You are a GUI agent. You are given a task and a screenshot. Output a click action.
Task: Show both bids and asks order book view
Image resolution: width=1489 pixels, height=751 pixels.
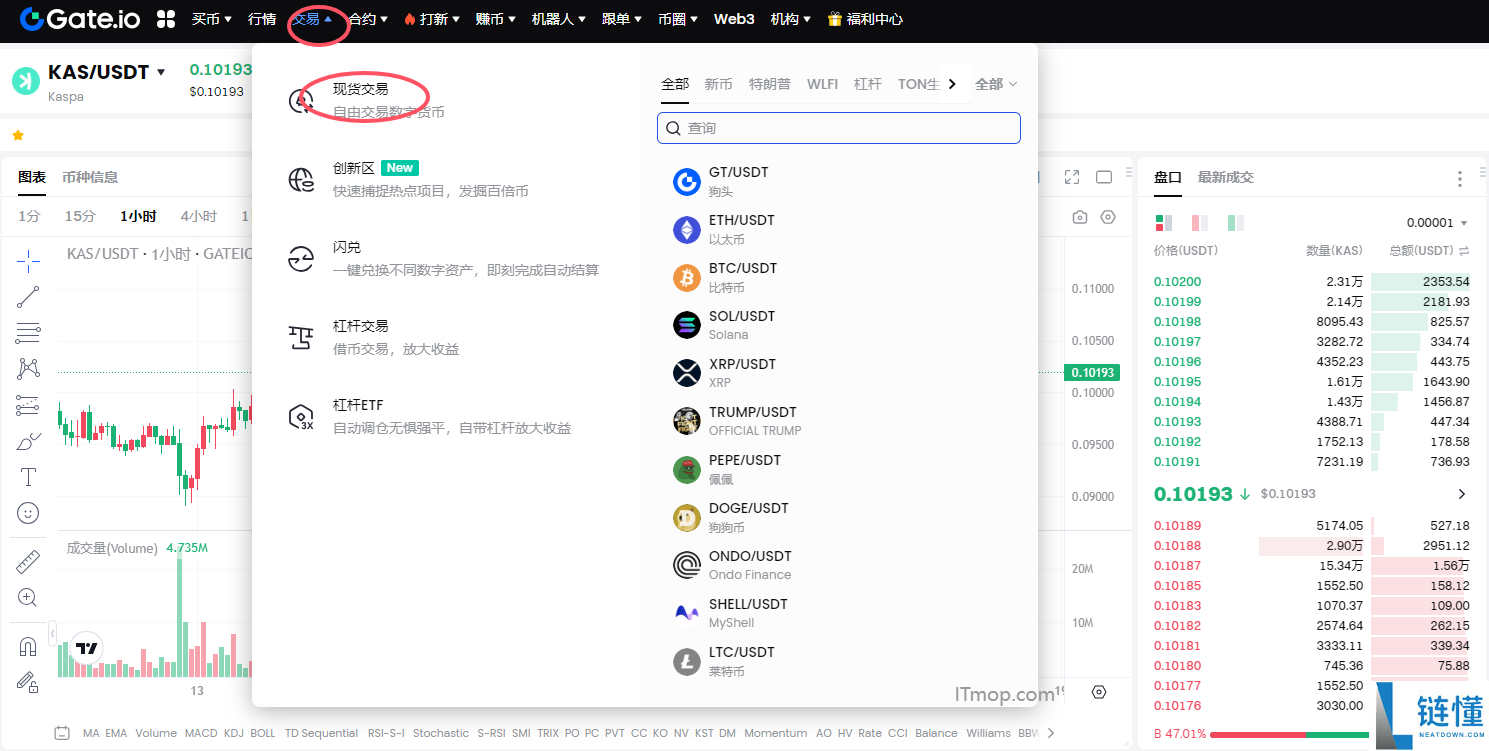(x=1163, y=223)
